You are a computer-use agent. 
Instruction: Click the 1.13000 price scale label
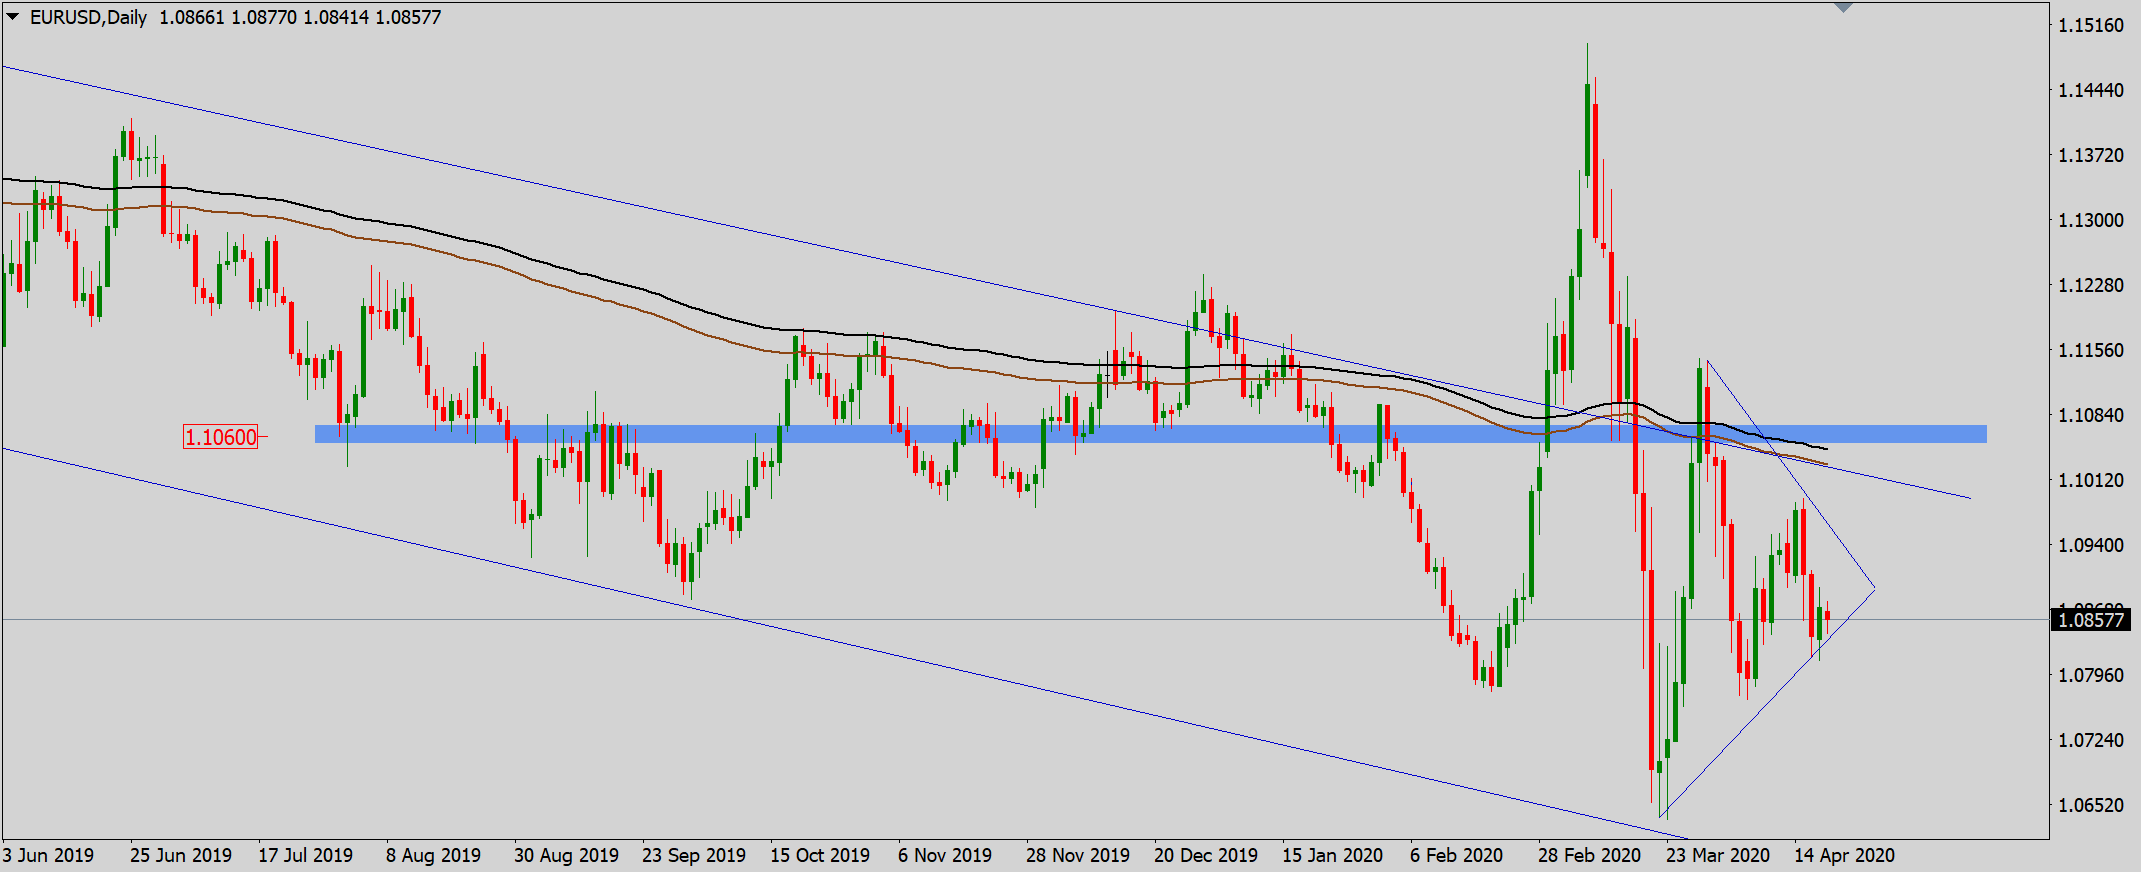pyautogui.click(x=2091, y=220)
